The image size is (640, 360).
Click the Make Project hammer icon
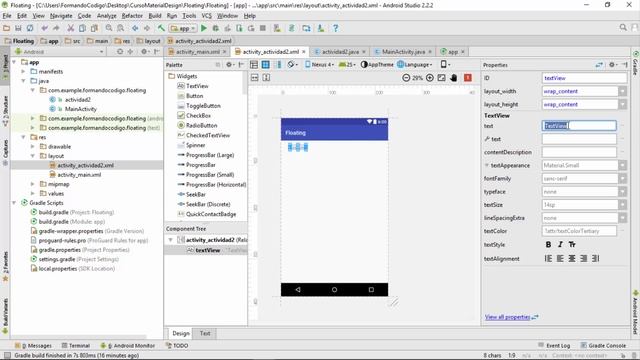click(x=161, y=28)
